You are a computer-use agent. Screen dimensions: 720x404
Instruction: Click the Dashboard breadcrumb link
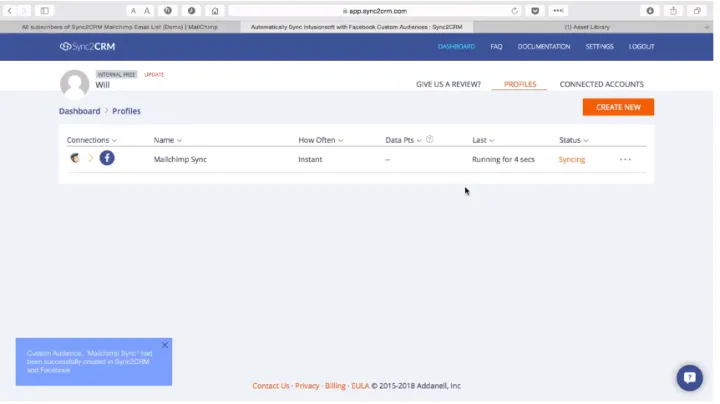(79, 111)
